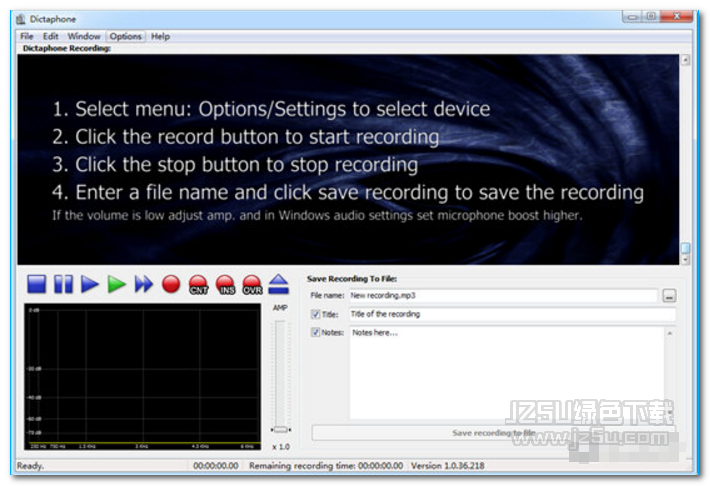Click the instructions panel scroll-up arrow
Viewport: 710px width, 486px height.
click(x=686, y=60)
